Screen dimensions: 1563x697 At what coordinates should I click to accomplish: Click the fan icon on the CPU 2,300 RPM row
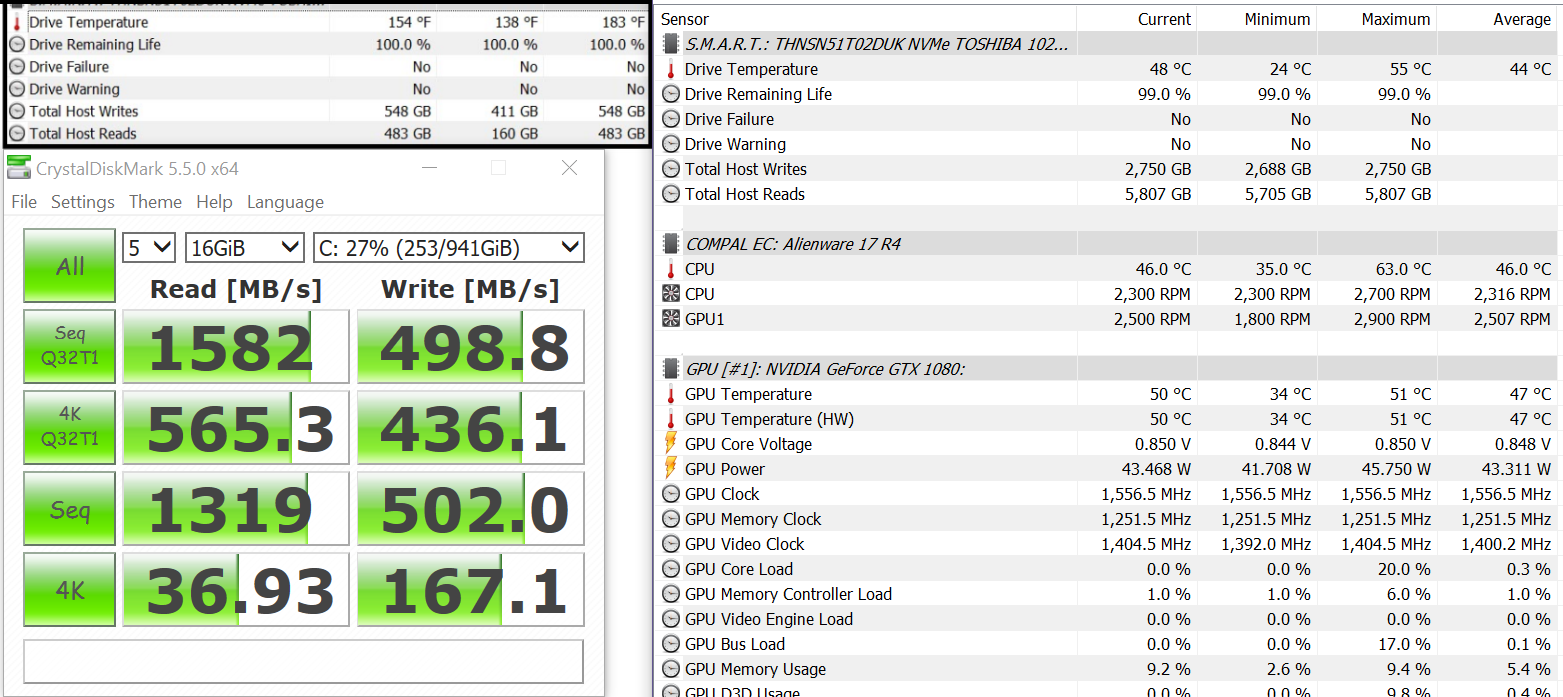pos(671,294)
